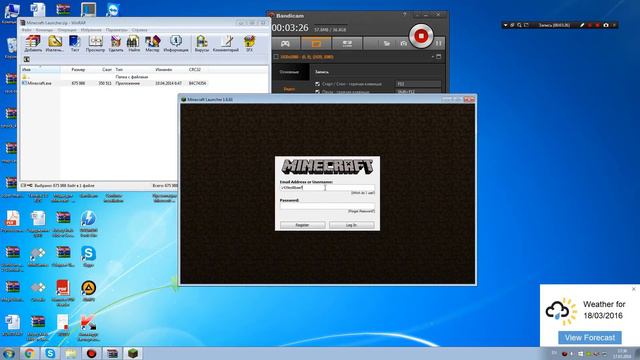Screen dimensions: 640x360
Task: Open the Файл menu in WinRAR
Action: 27,30
